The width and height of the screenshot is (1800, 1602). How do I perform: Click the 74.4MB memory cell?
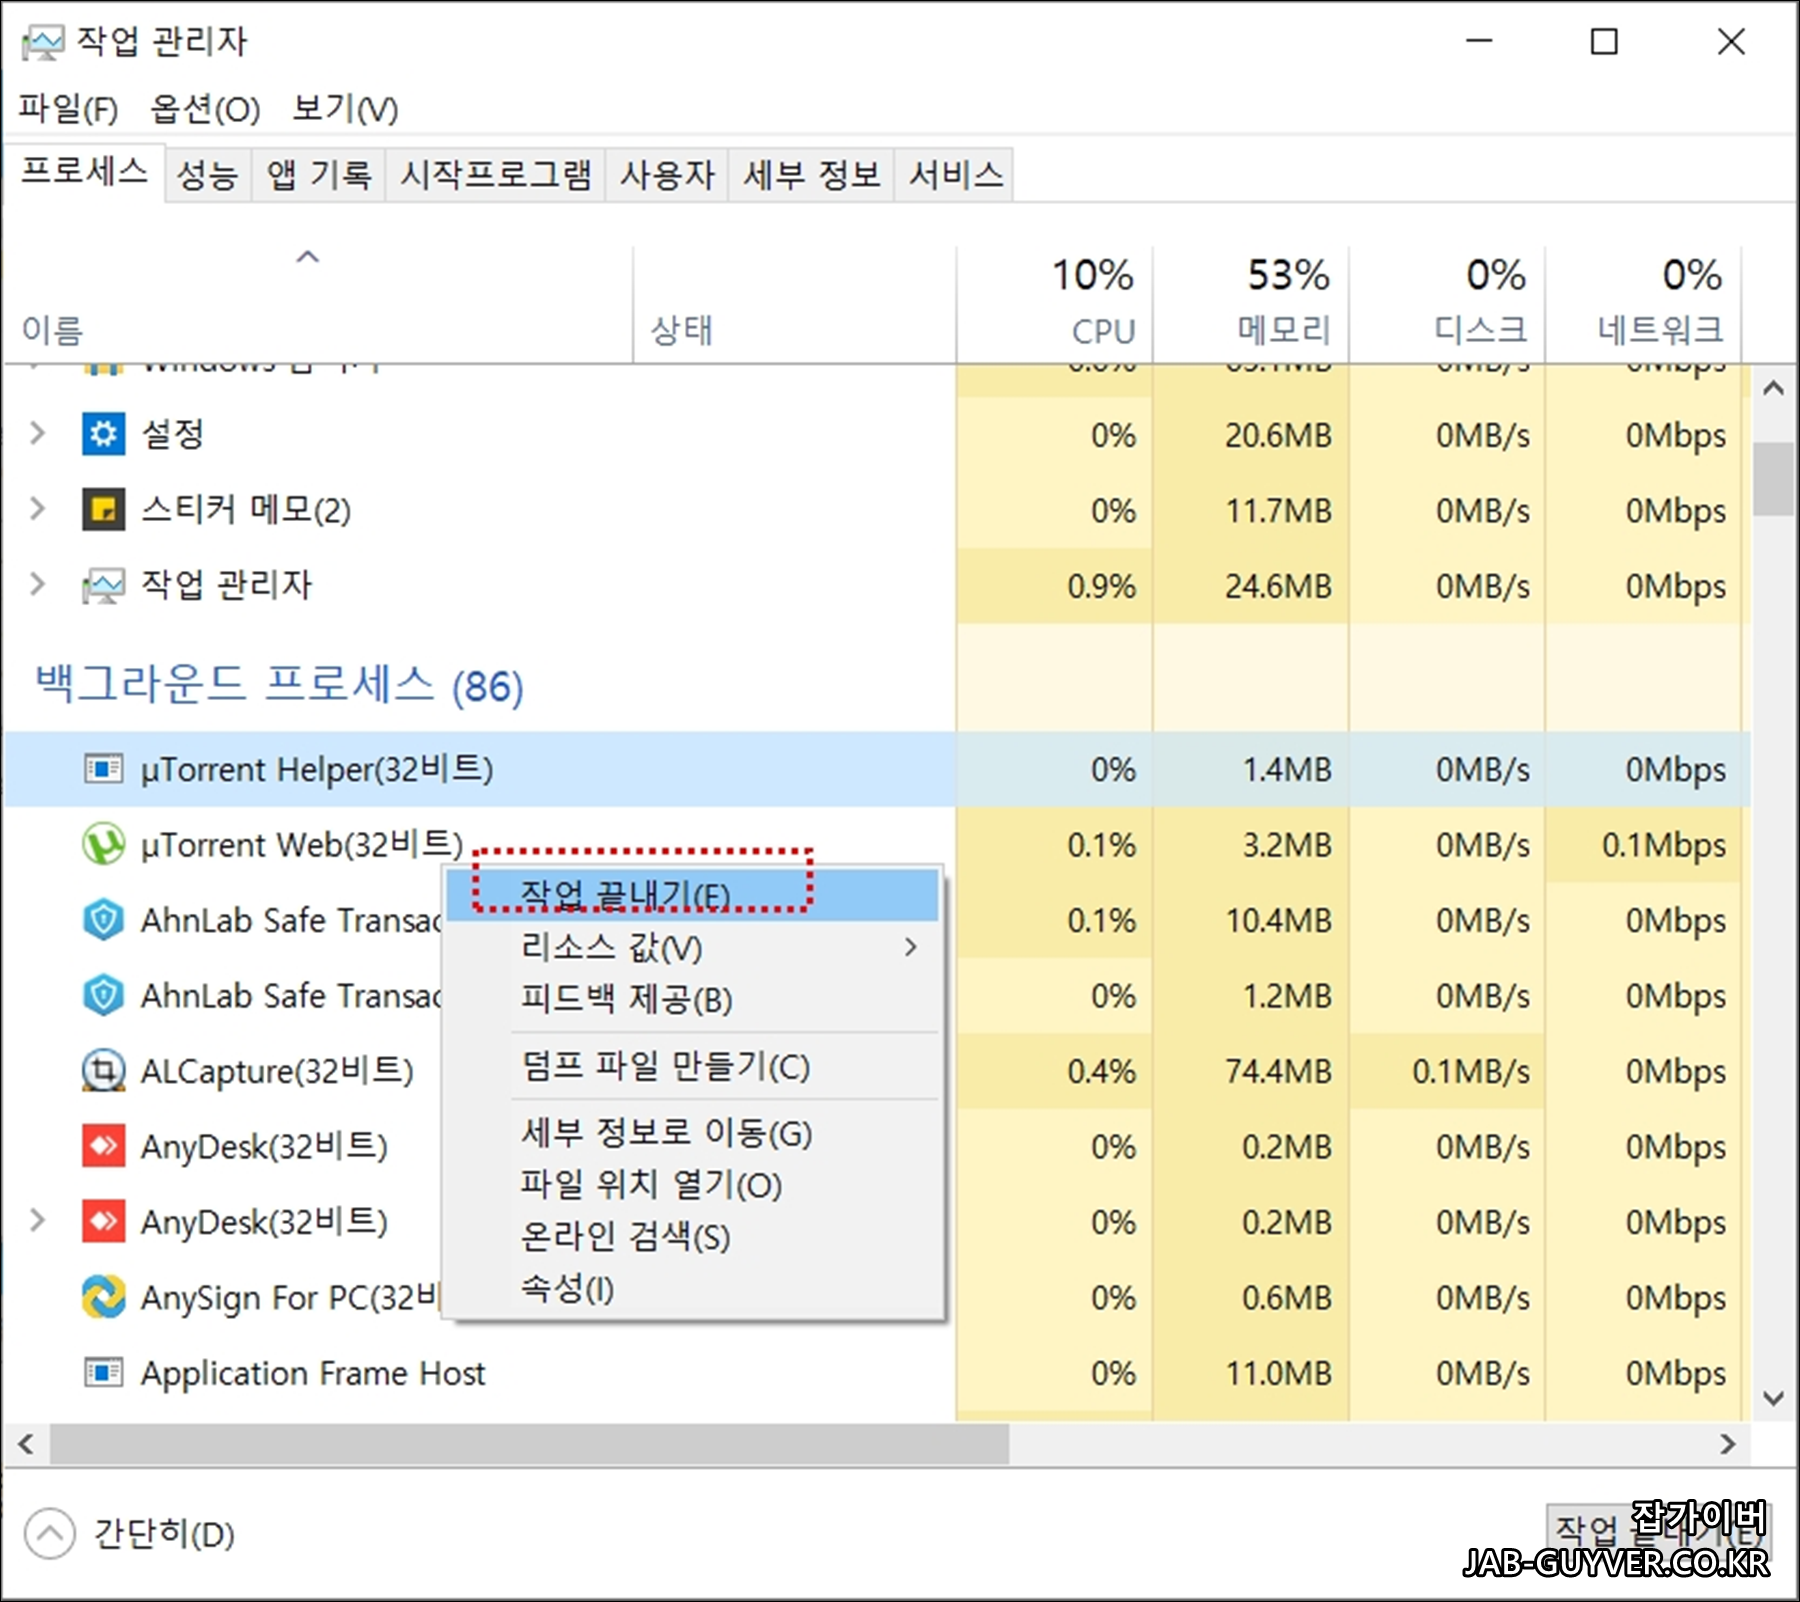(1250, 1071)
